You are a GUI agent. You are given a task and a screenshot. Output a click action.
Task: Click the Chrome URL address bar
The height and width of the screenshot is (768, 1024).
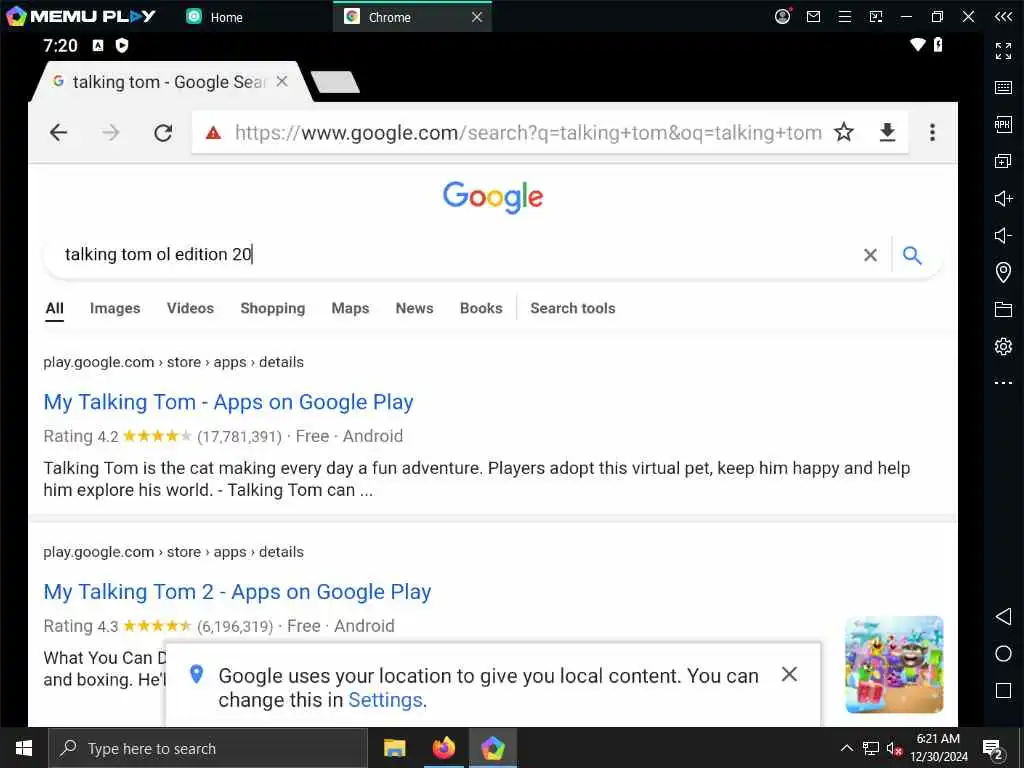[x=528, y=133]
